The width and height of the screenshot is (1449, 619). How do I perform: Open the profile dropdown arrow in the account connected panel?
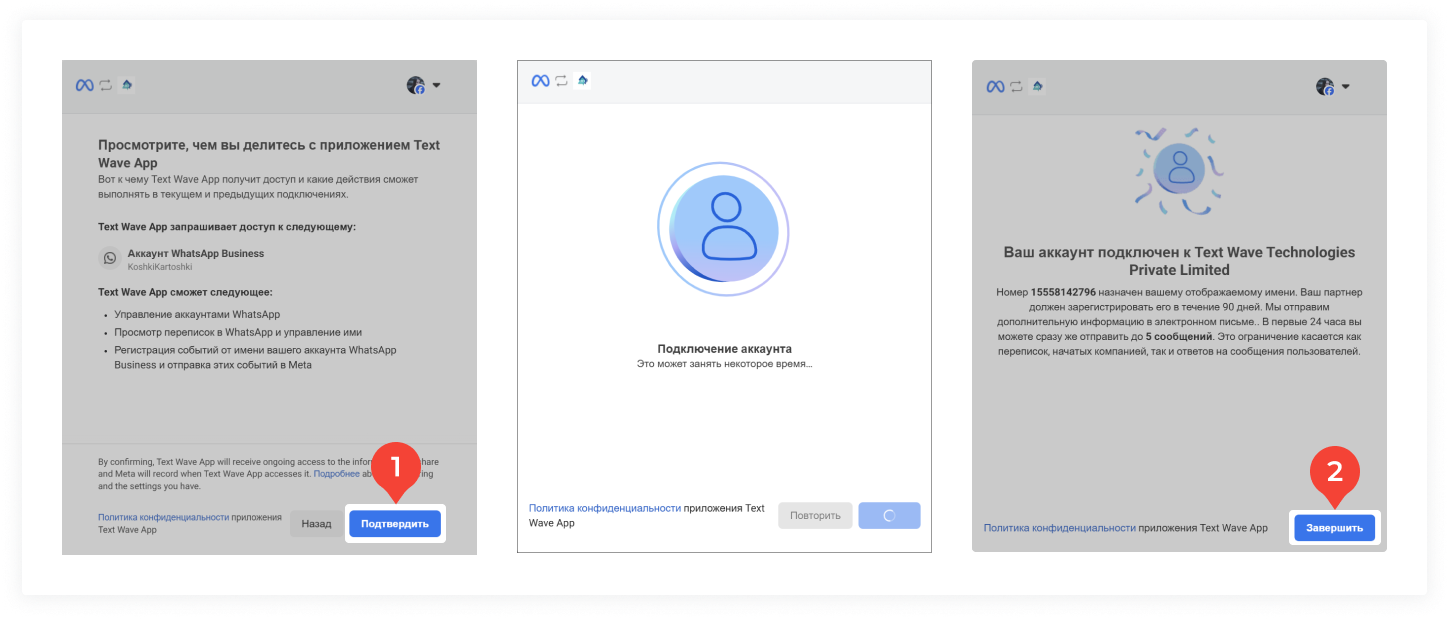pos(1346,87)
